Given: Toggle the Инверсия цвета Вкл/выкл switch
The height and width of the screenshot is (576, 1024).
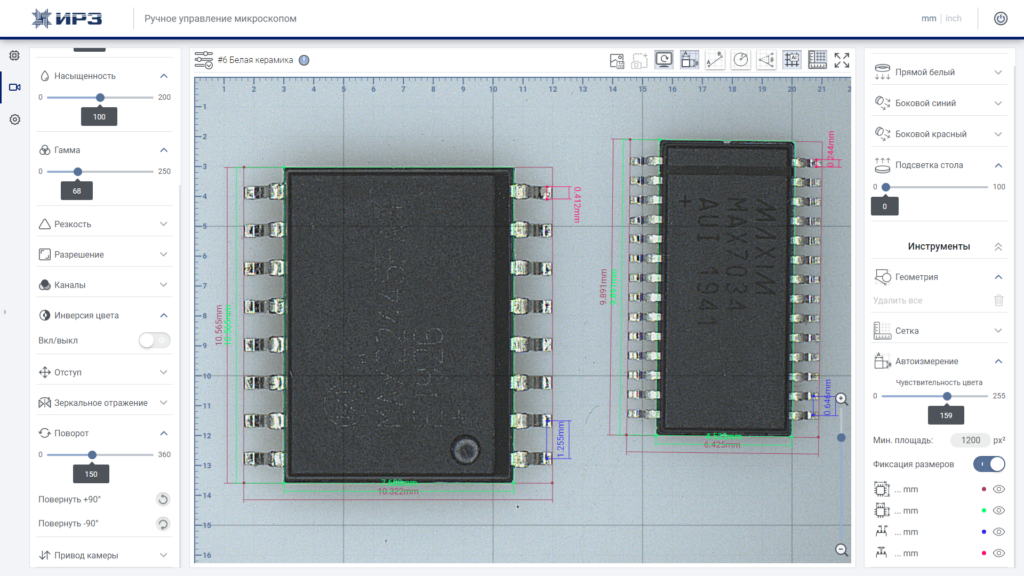Looking at the screenshot, I should (155, 340).
